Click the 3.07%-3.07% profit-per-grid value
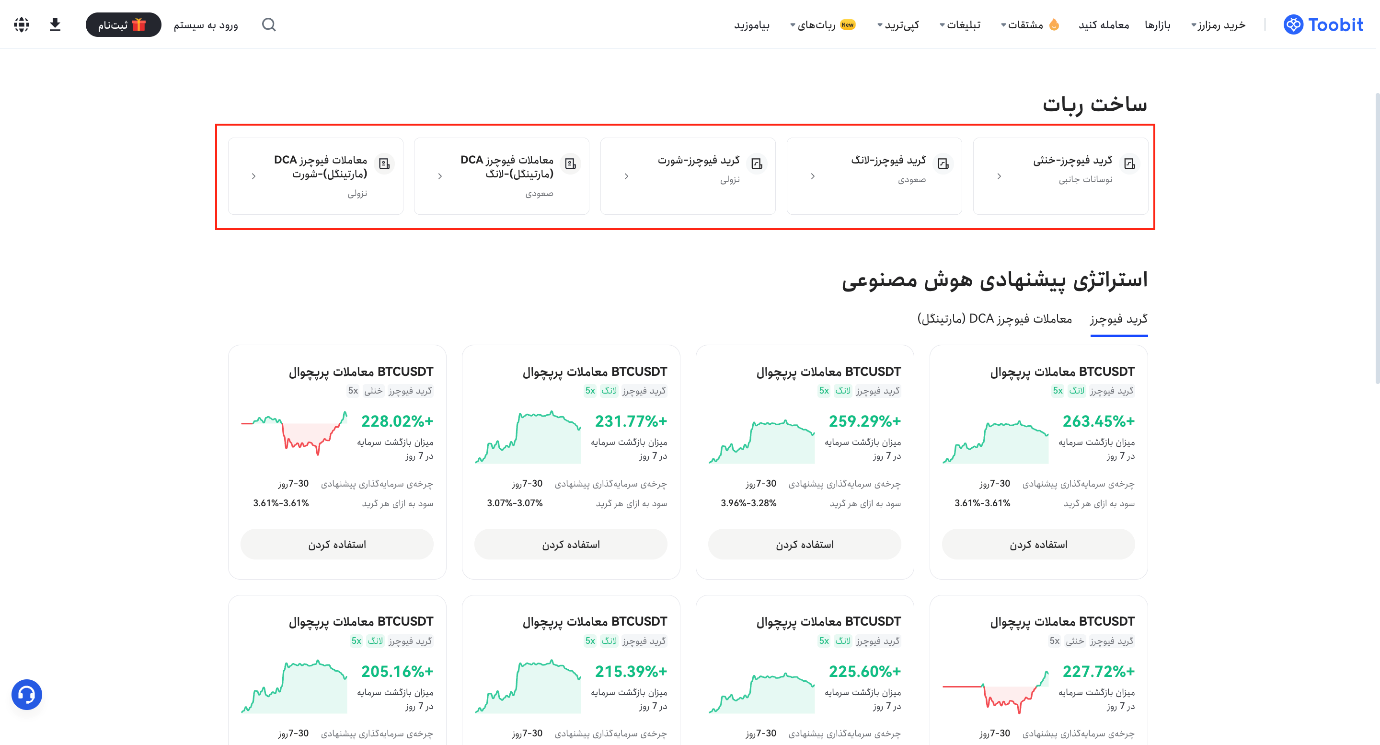This screenshot has width=1380, height=745. pyautogui.click(x=515, y=503)
